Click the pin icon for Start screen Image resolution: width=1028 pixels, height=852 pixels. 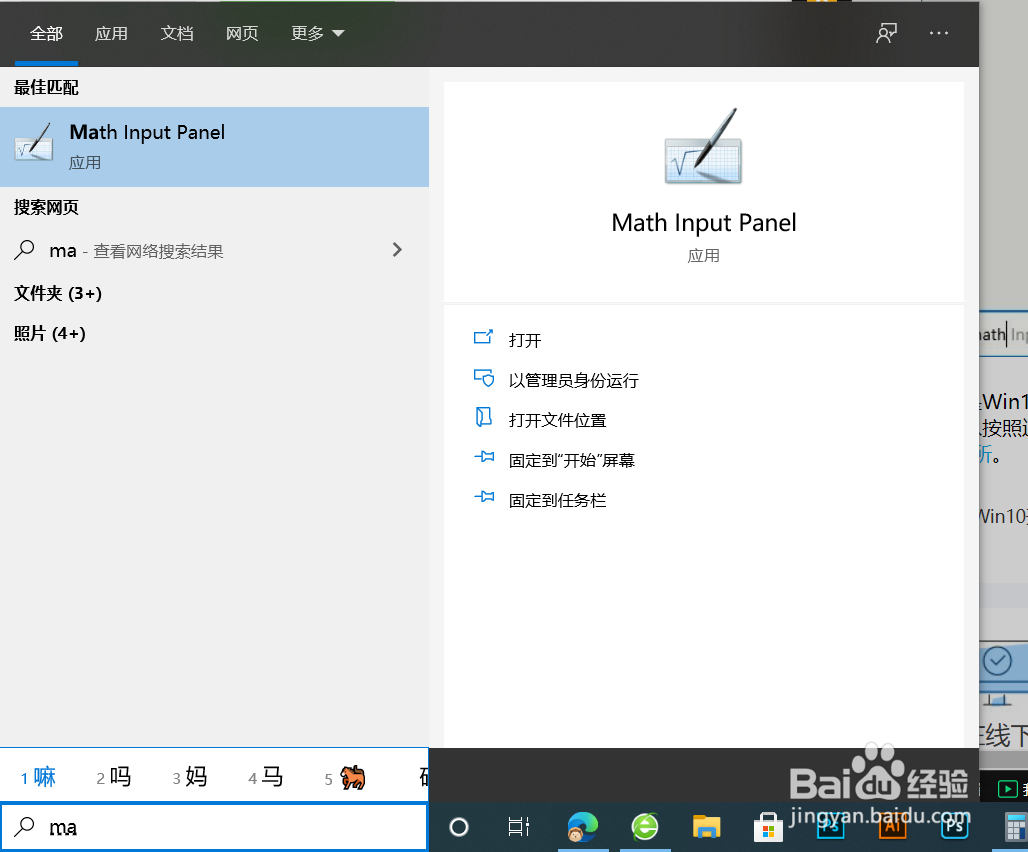(x=484, y=457)
